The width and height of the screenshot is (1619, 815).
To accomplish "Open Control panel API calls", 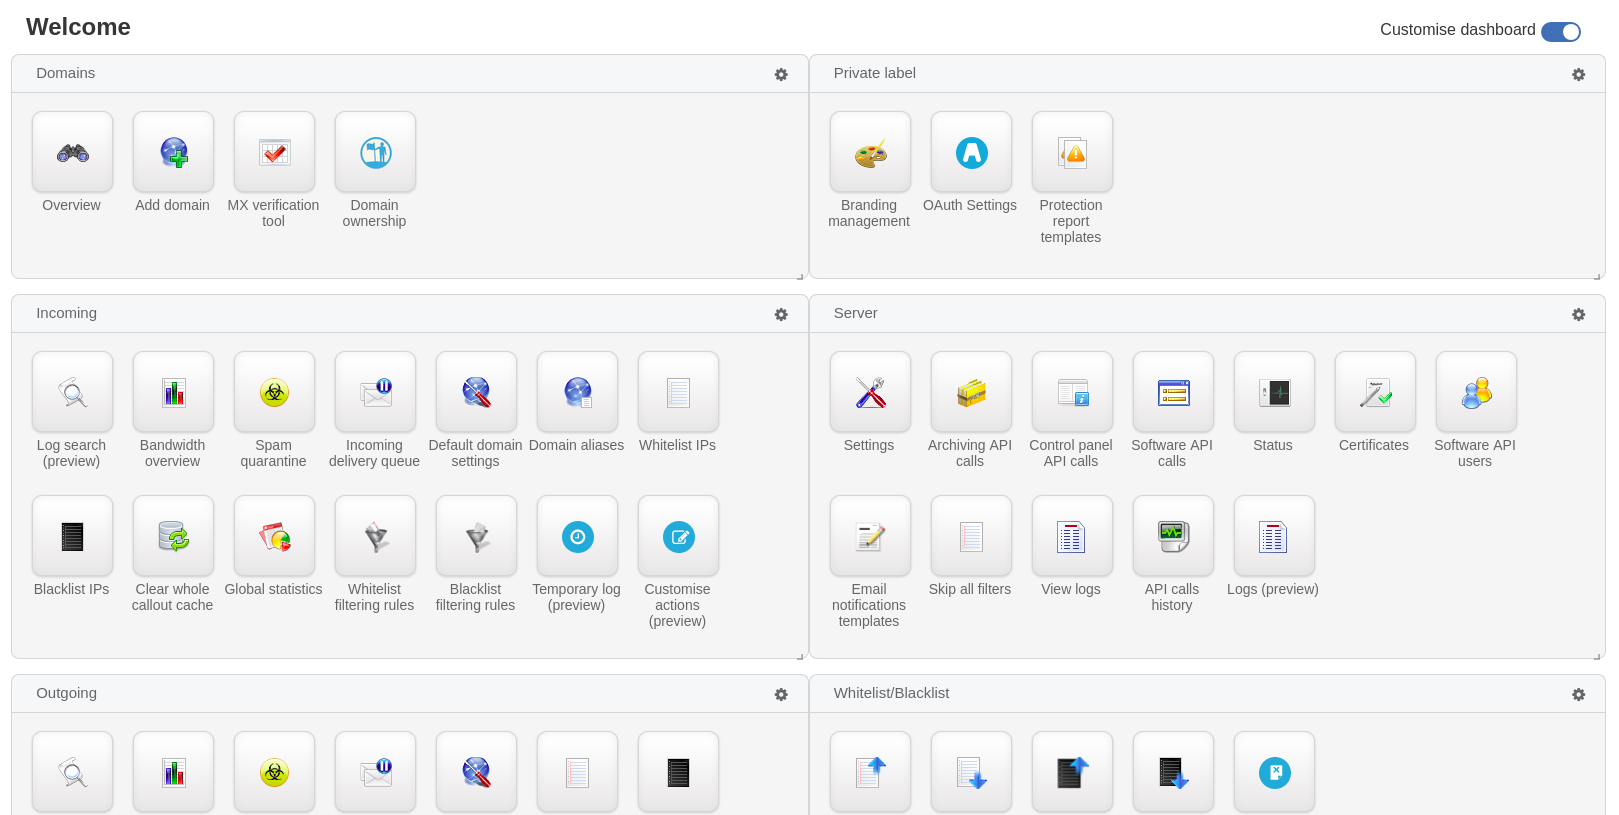I will pos(1072,392).
